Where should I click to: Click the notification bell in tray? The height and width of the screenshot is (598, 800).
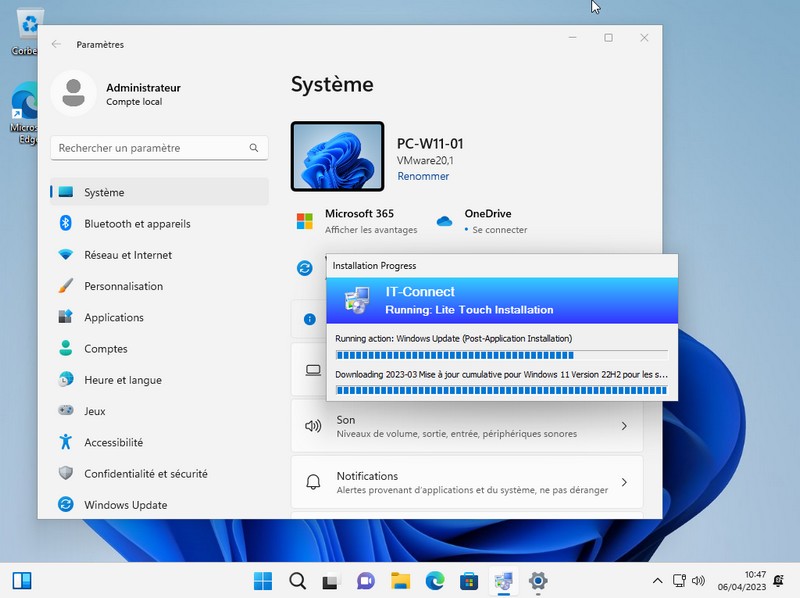(779, 581)
